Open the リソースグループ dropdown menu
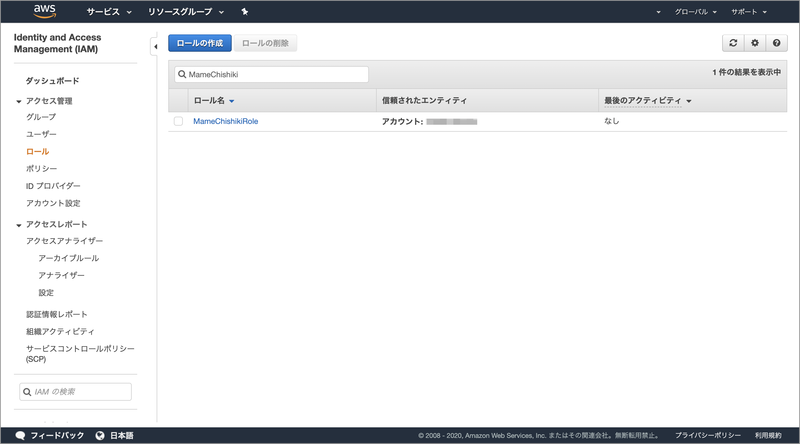This screenshot has width=800, height=444. (x=186, y=12)
